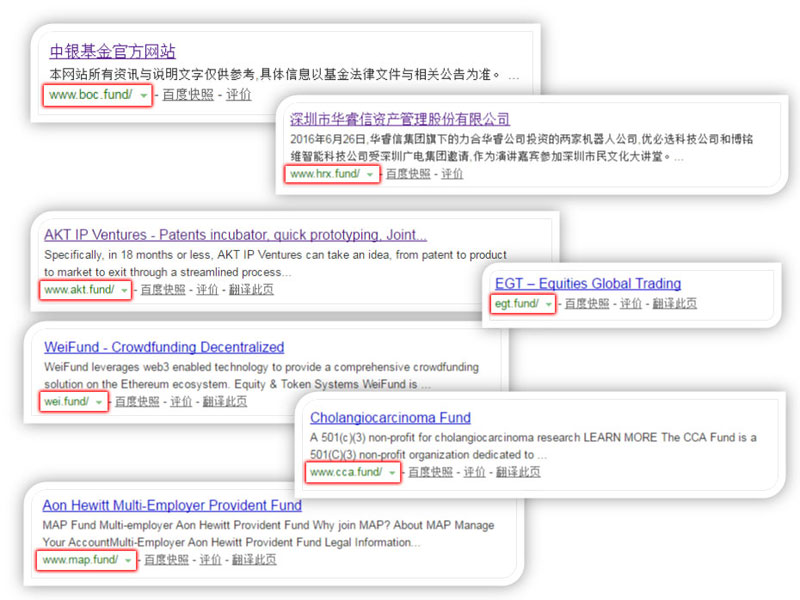Open 百度快照 for the cca.fund result

430,472
